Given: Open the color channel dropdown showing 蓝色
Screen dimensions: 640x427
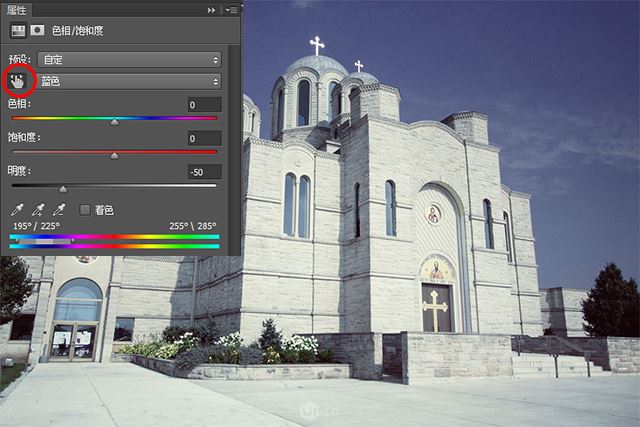Looking at the screenshot, I should click(129, 81).
